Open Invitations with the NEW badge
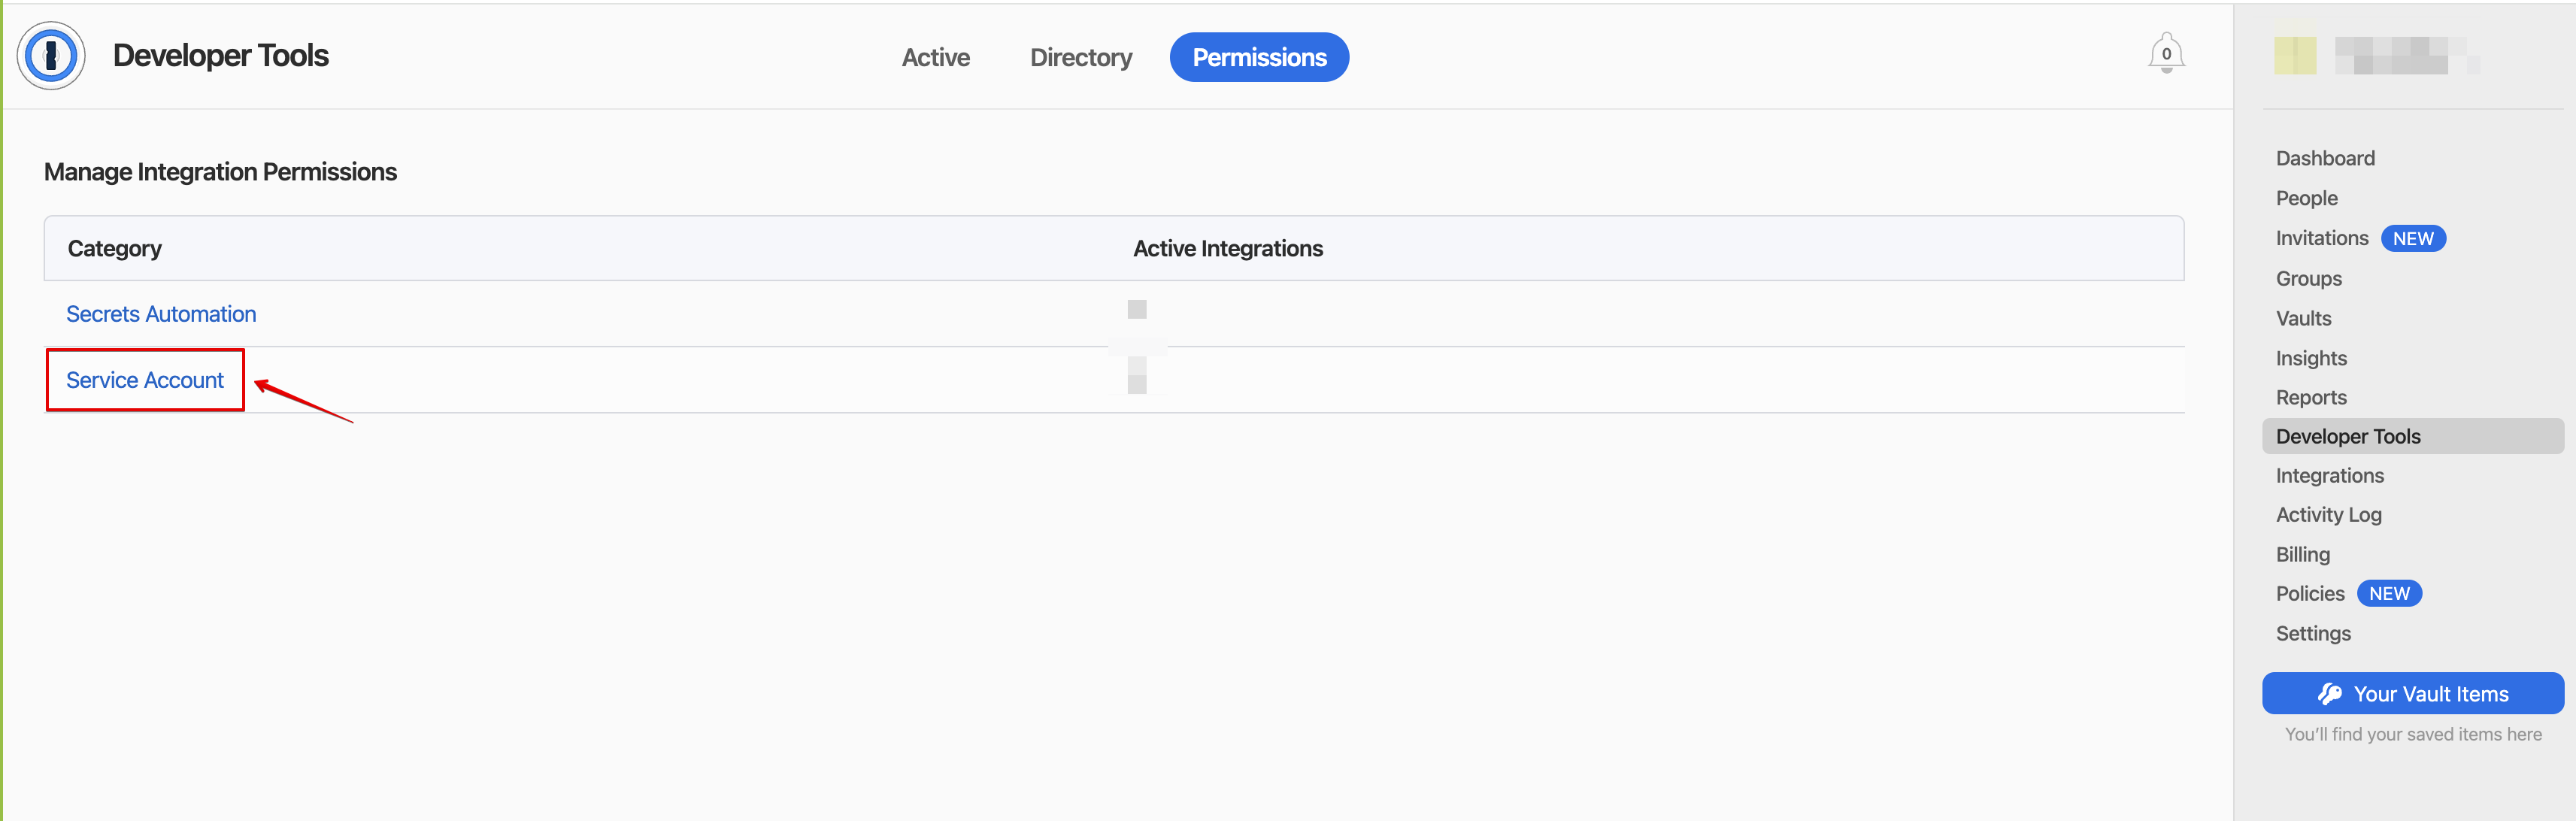This screenshot has width=2576, height=821. point(2321,238)
